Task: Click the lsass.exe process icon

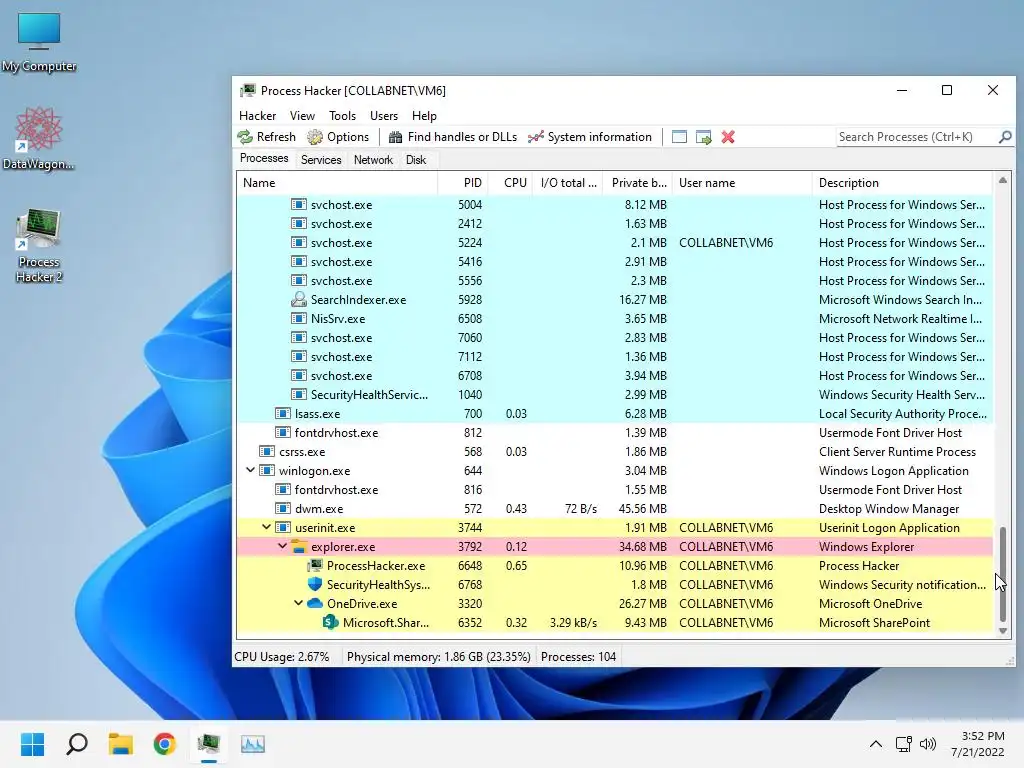Action: [283, 413]
